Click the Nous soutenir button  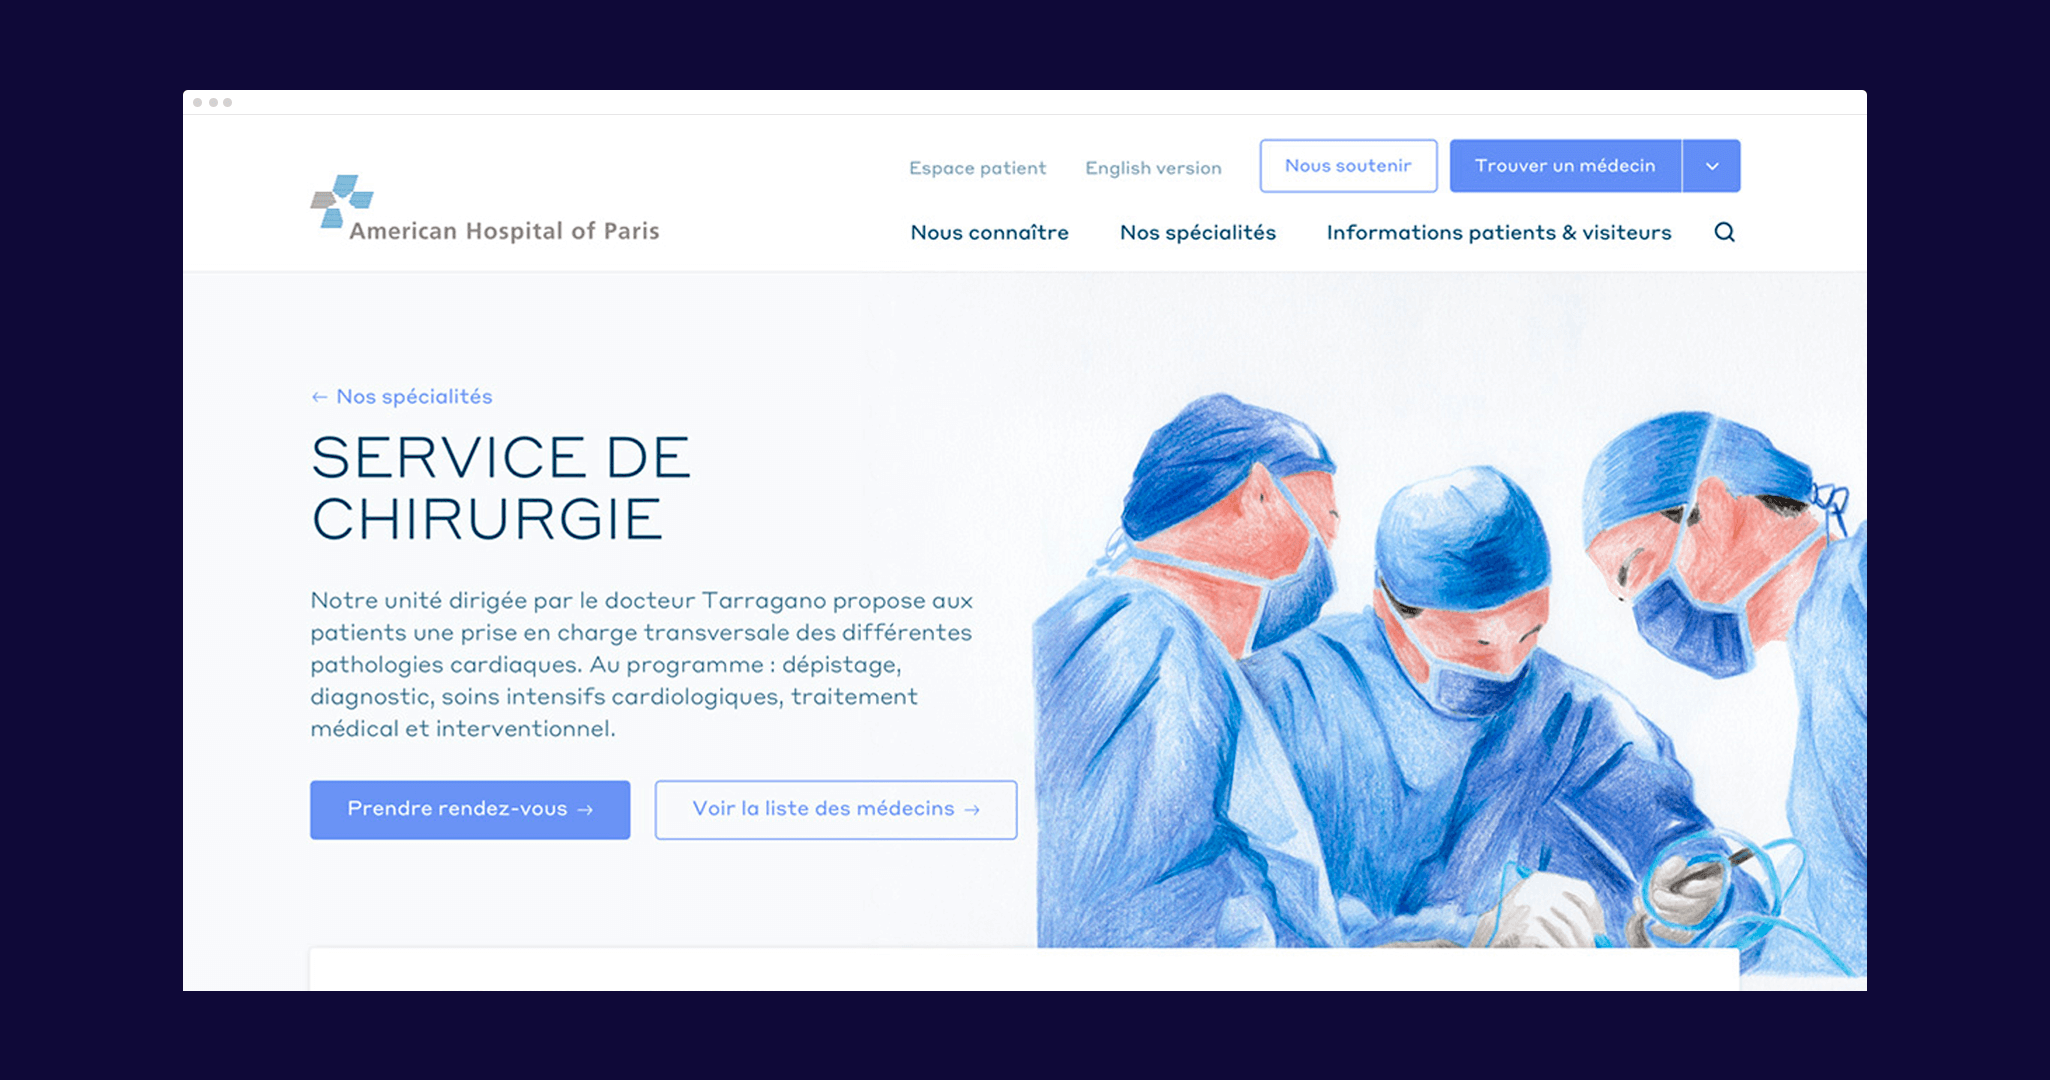(1348, 166)
